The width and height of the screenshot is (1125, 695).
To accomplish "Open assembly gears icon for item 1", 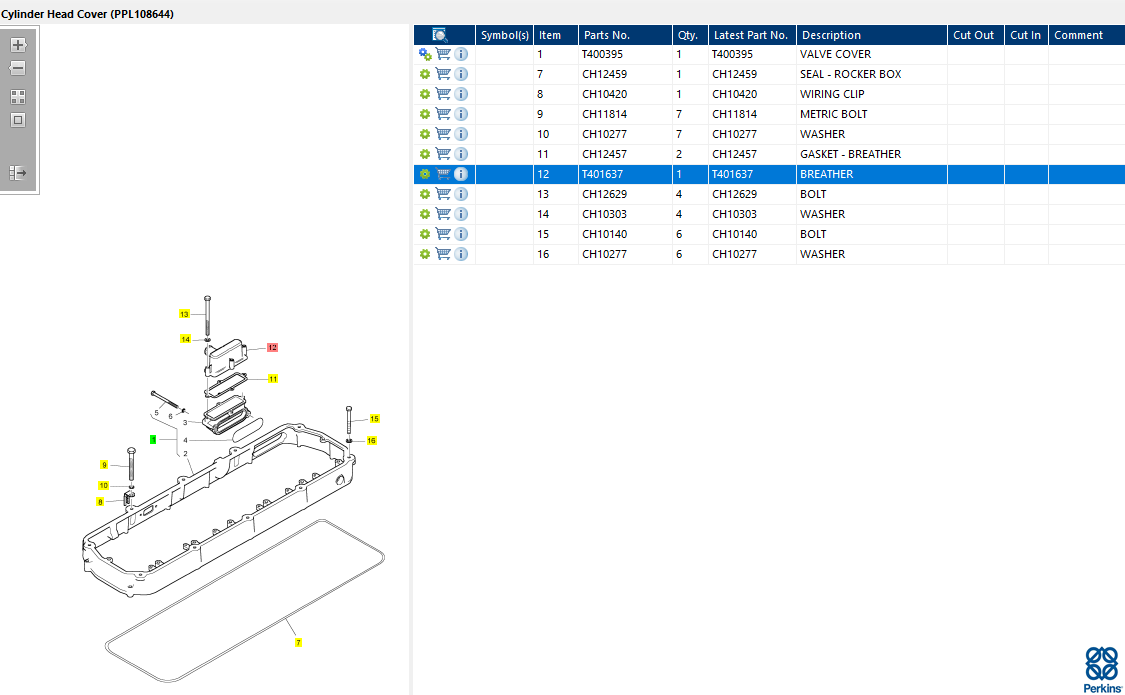I will 425,55.
